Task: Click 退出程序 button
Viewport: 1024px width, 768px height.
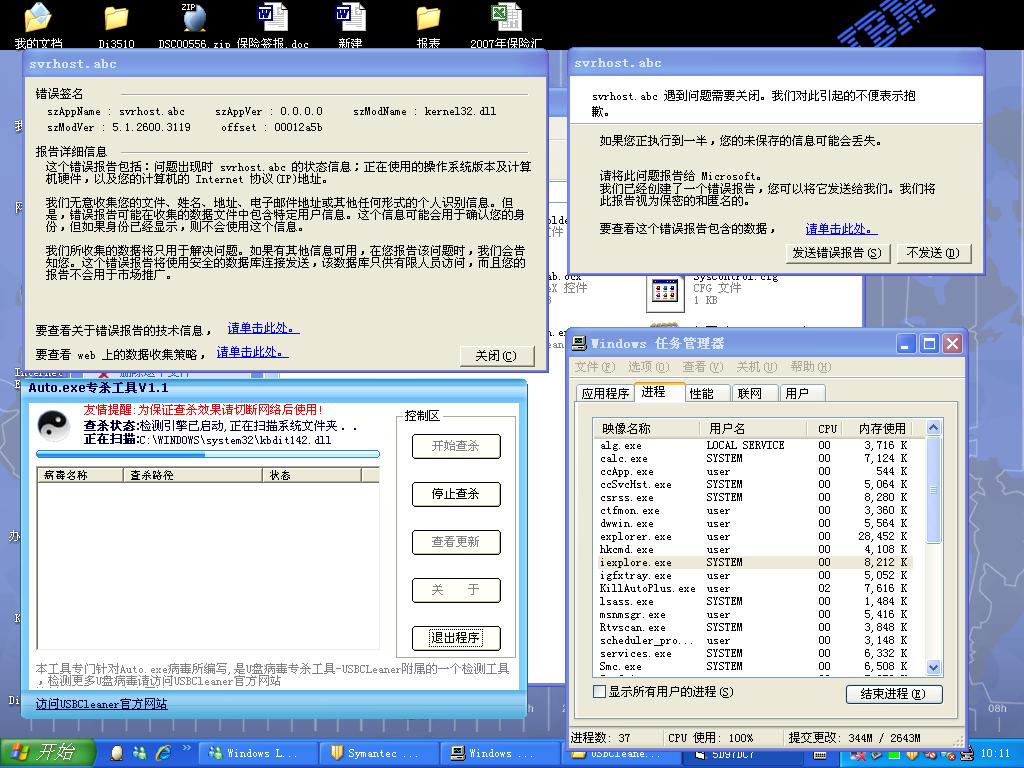Action: pos(456,638)
